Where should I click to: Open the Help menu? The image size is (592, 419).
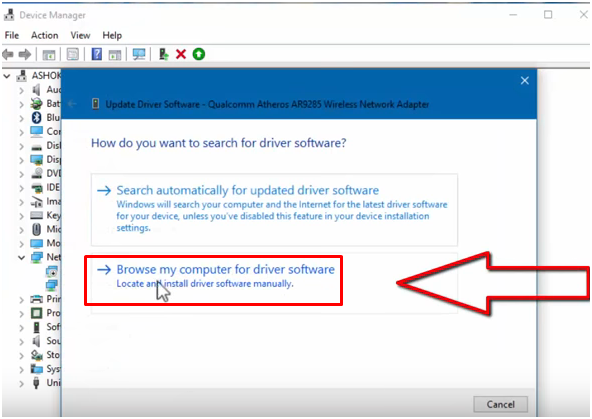tap(112, 35)
